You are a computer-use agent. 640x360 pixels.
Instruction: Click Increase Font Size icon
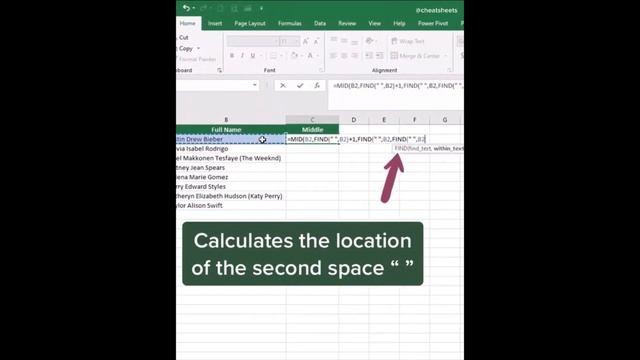tap(306, 41)
